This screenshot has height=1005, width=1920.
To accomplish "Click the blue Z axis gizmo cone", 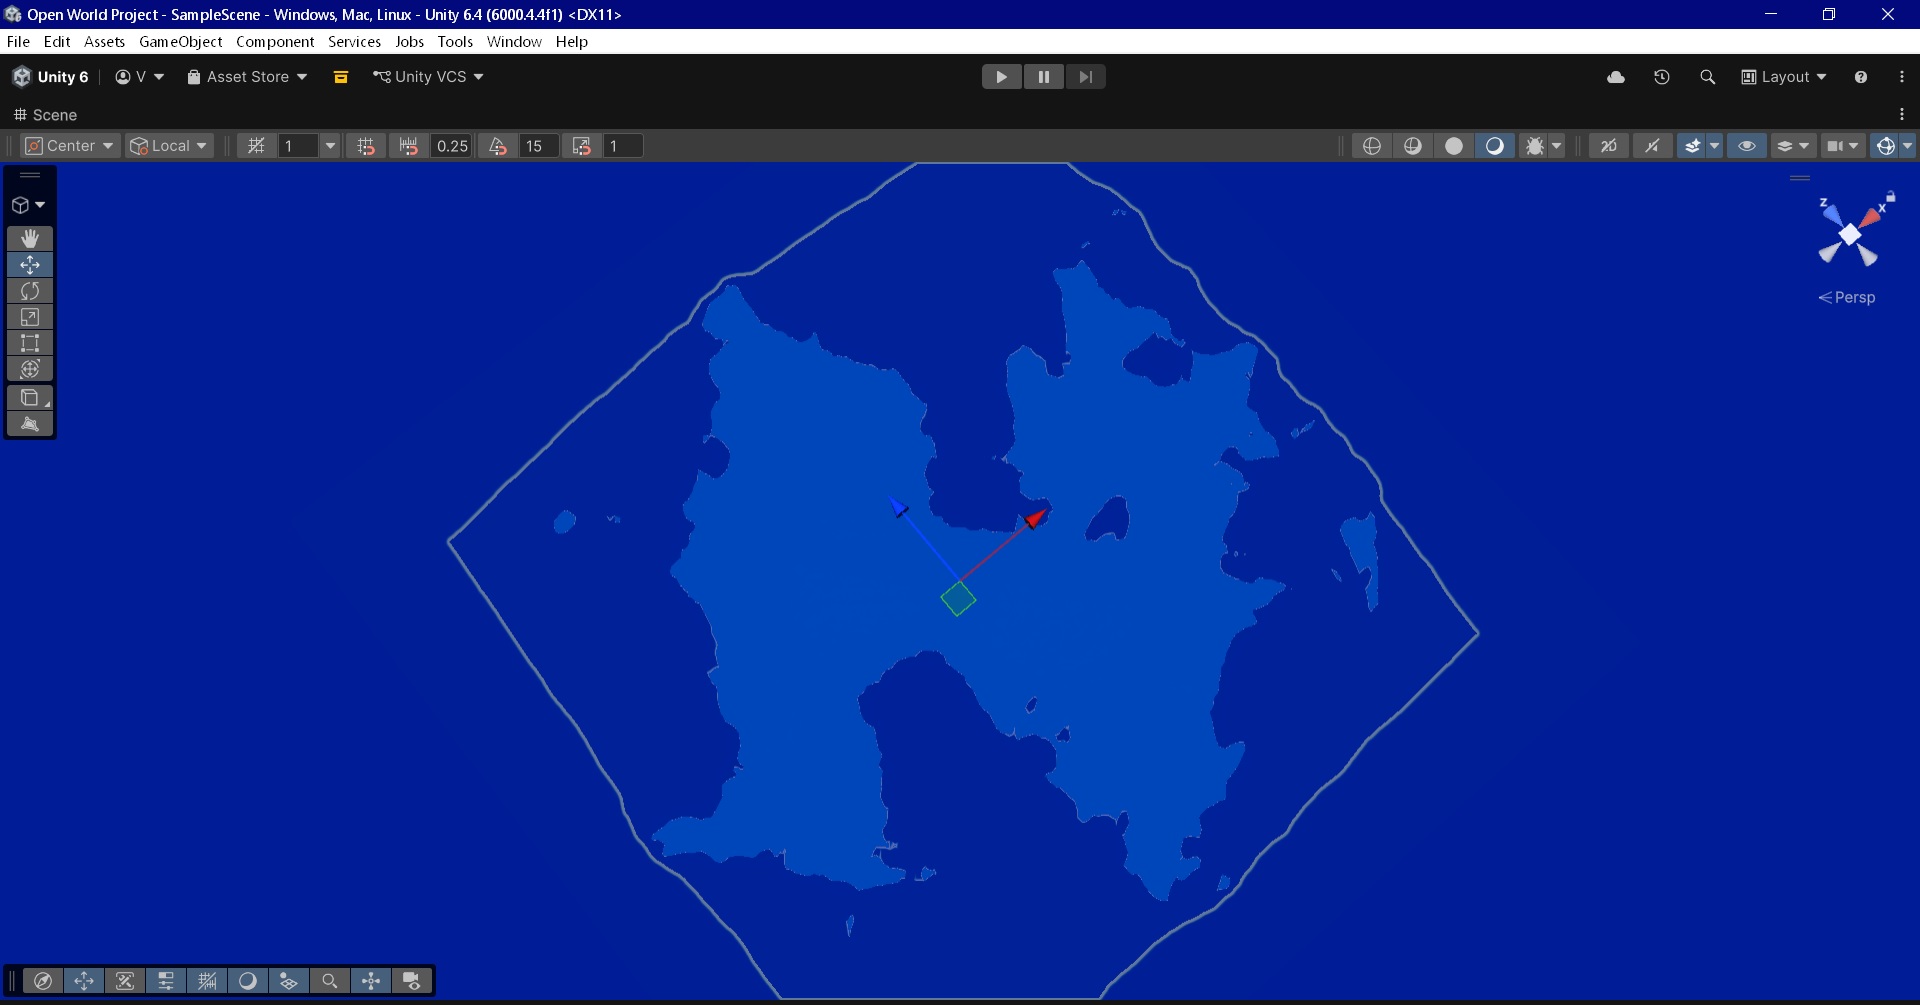I will coord(1831,213).
